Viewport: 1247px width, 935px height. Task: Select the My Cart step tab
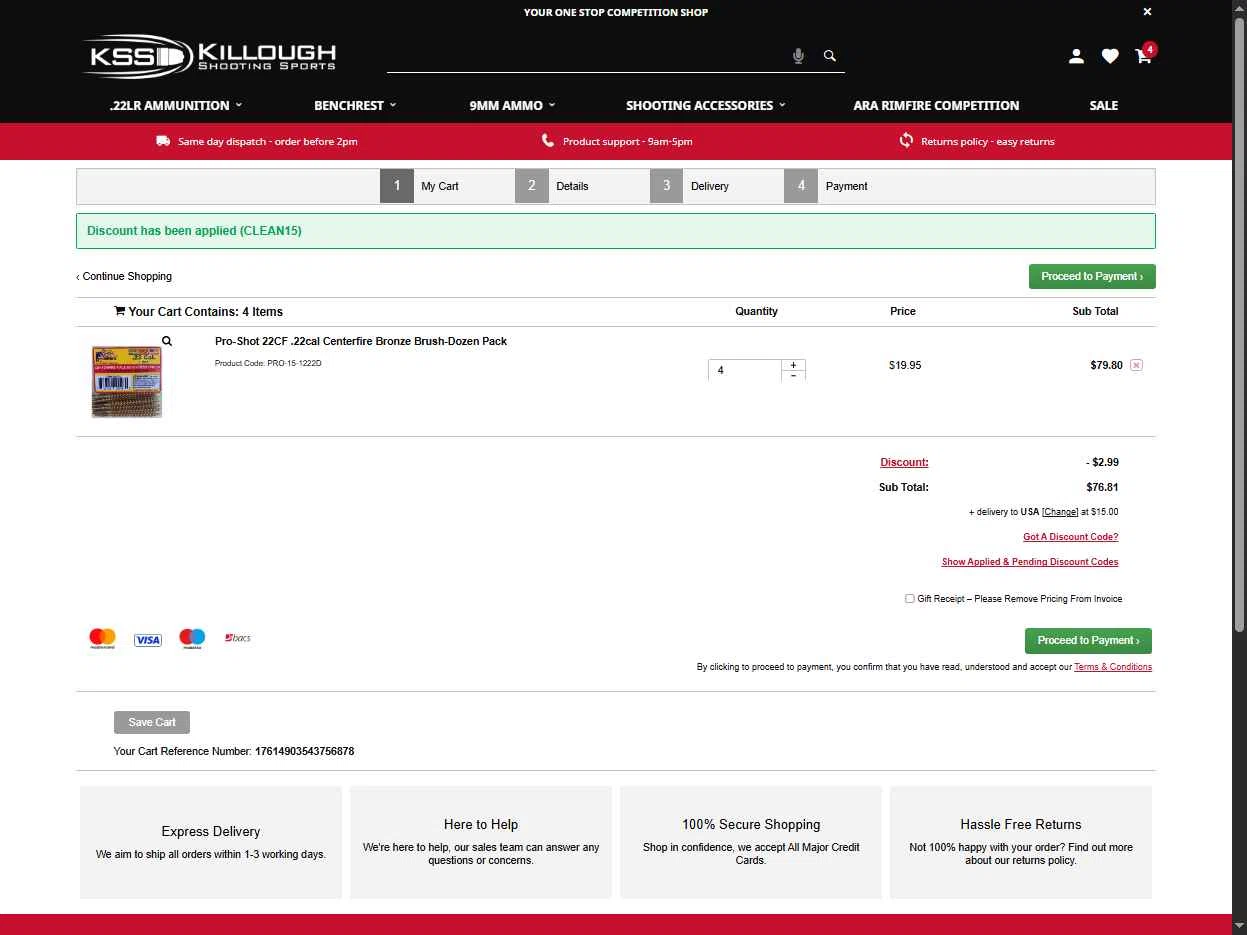446,186
